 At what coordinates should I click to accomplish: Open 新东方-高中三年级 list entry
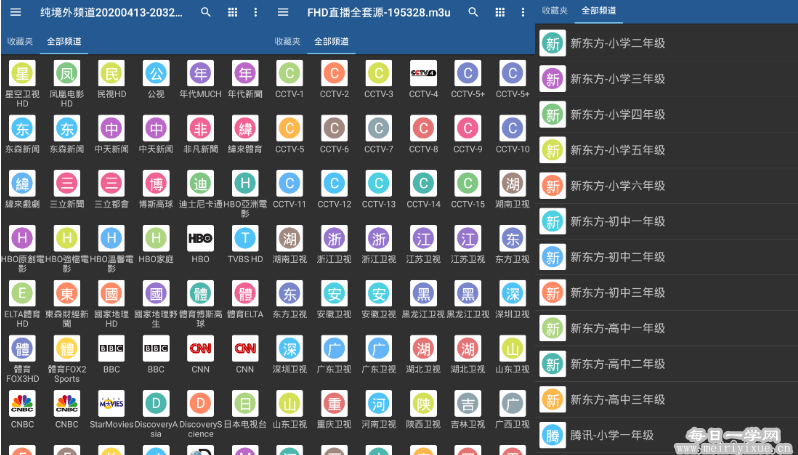(x=666, y=400)
